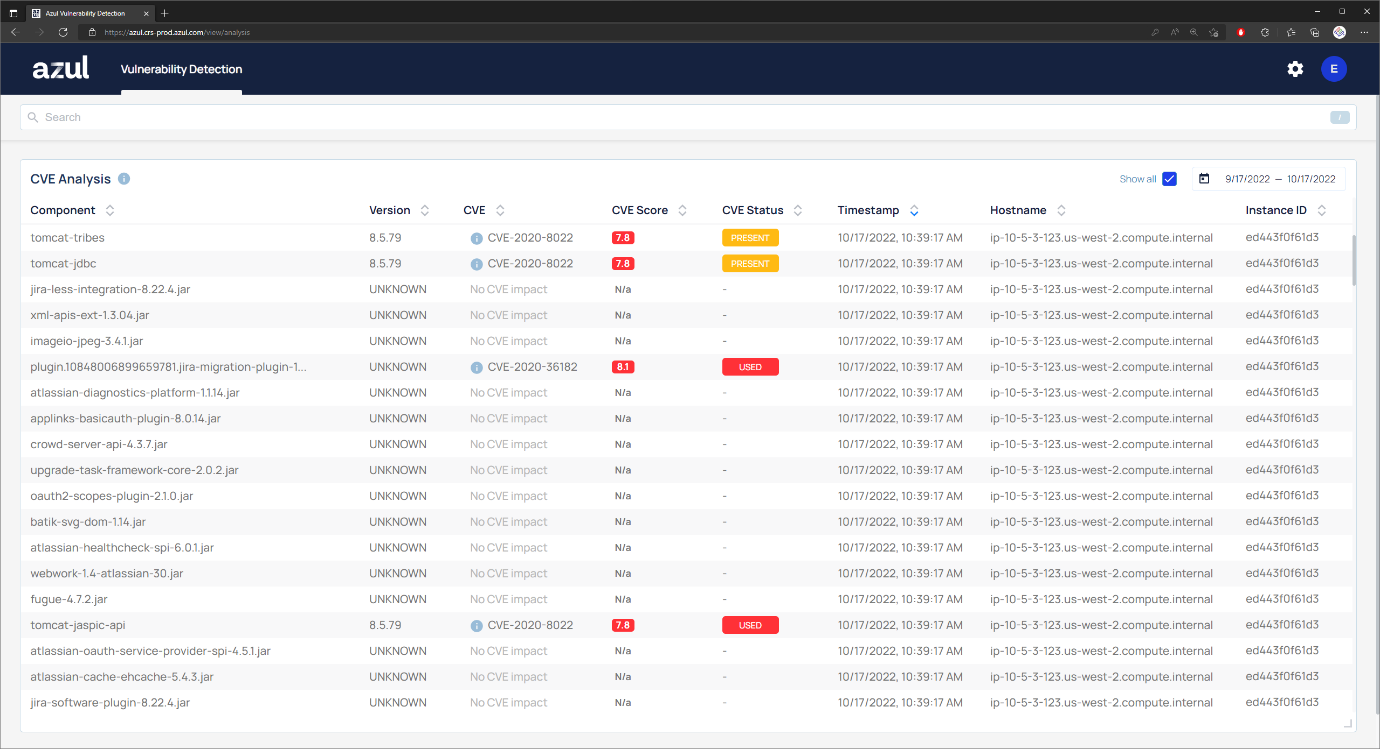This screenshot has height=749, width=1380.
Task: Open the user account avatar E
Action: coord(1334,69)
